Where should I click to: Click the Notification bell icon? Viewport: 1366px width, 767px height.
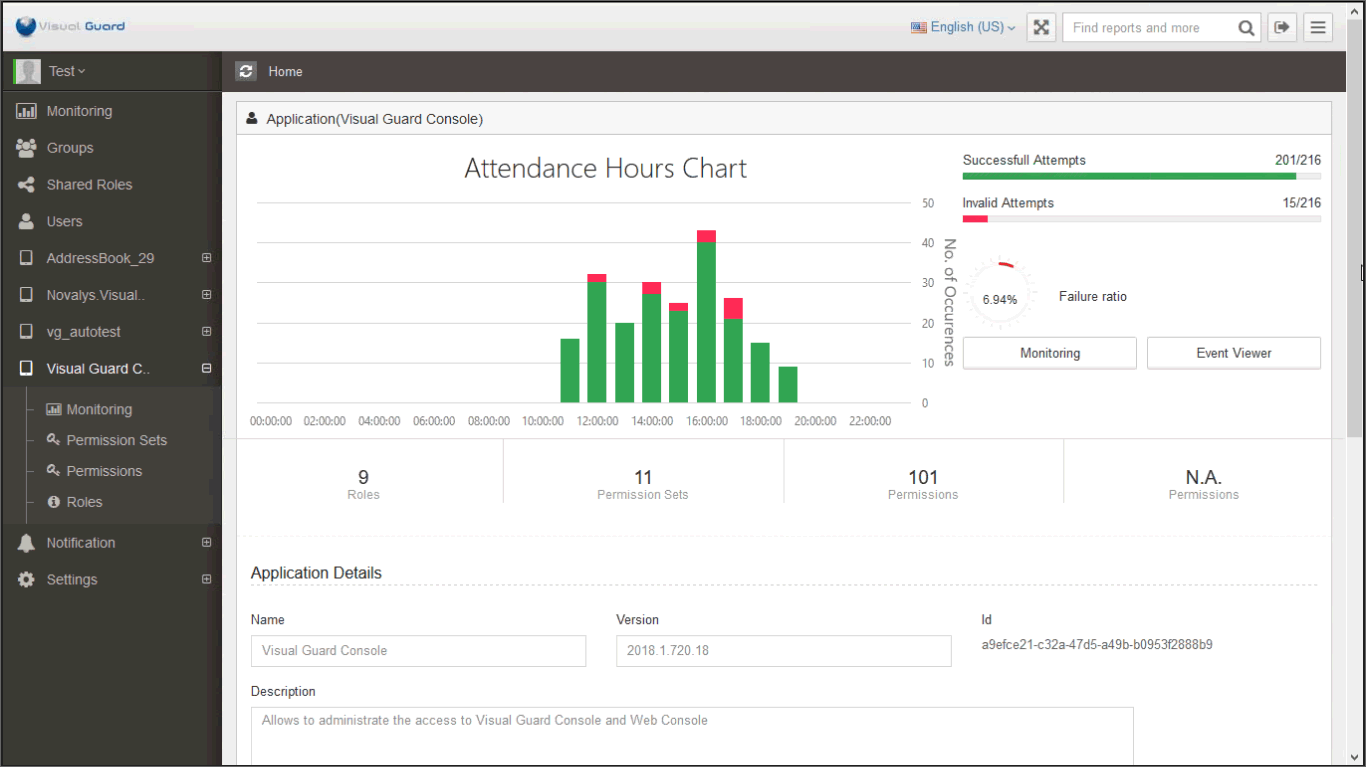click(x=26, y=543)
